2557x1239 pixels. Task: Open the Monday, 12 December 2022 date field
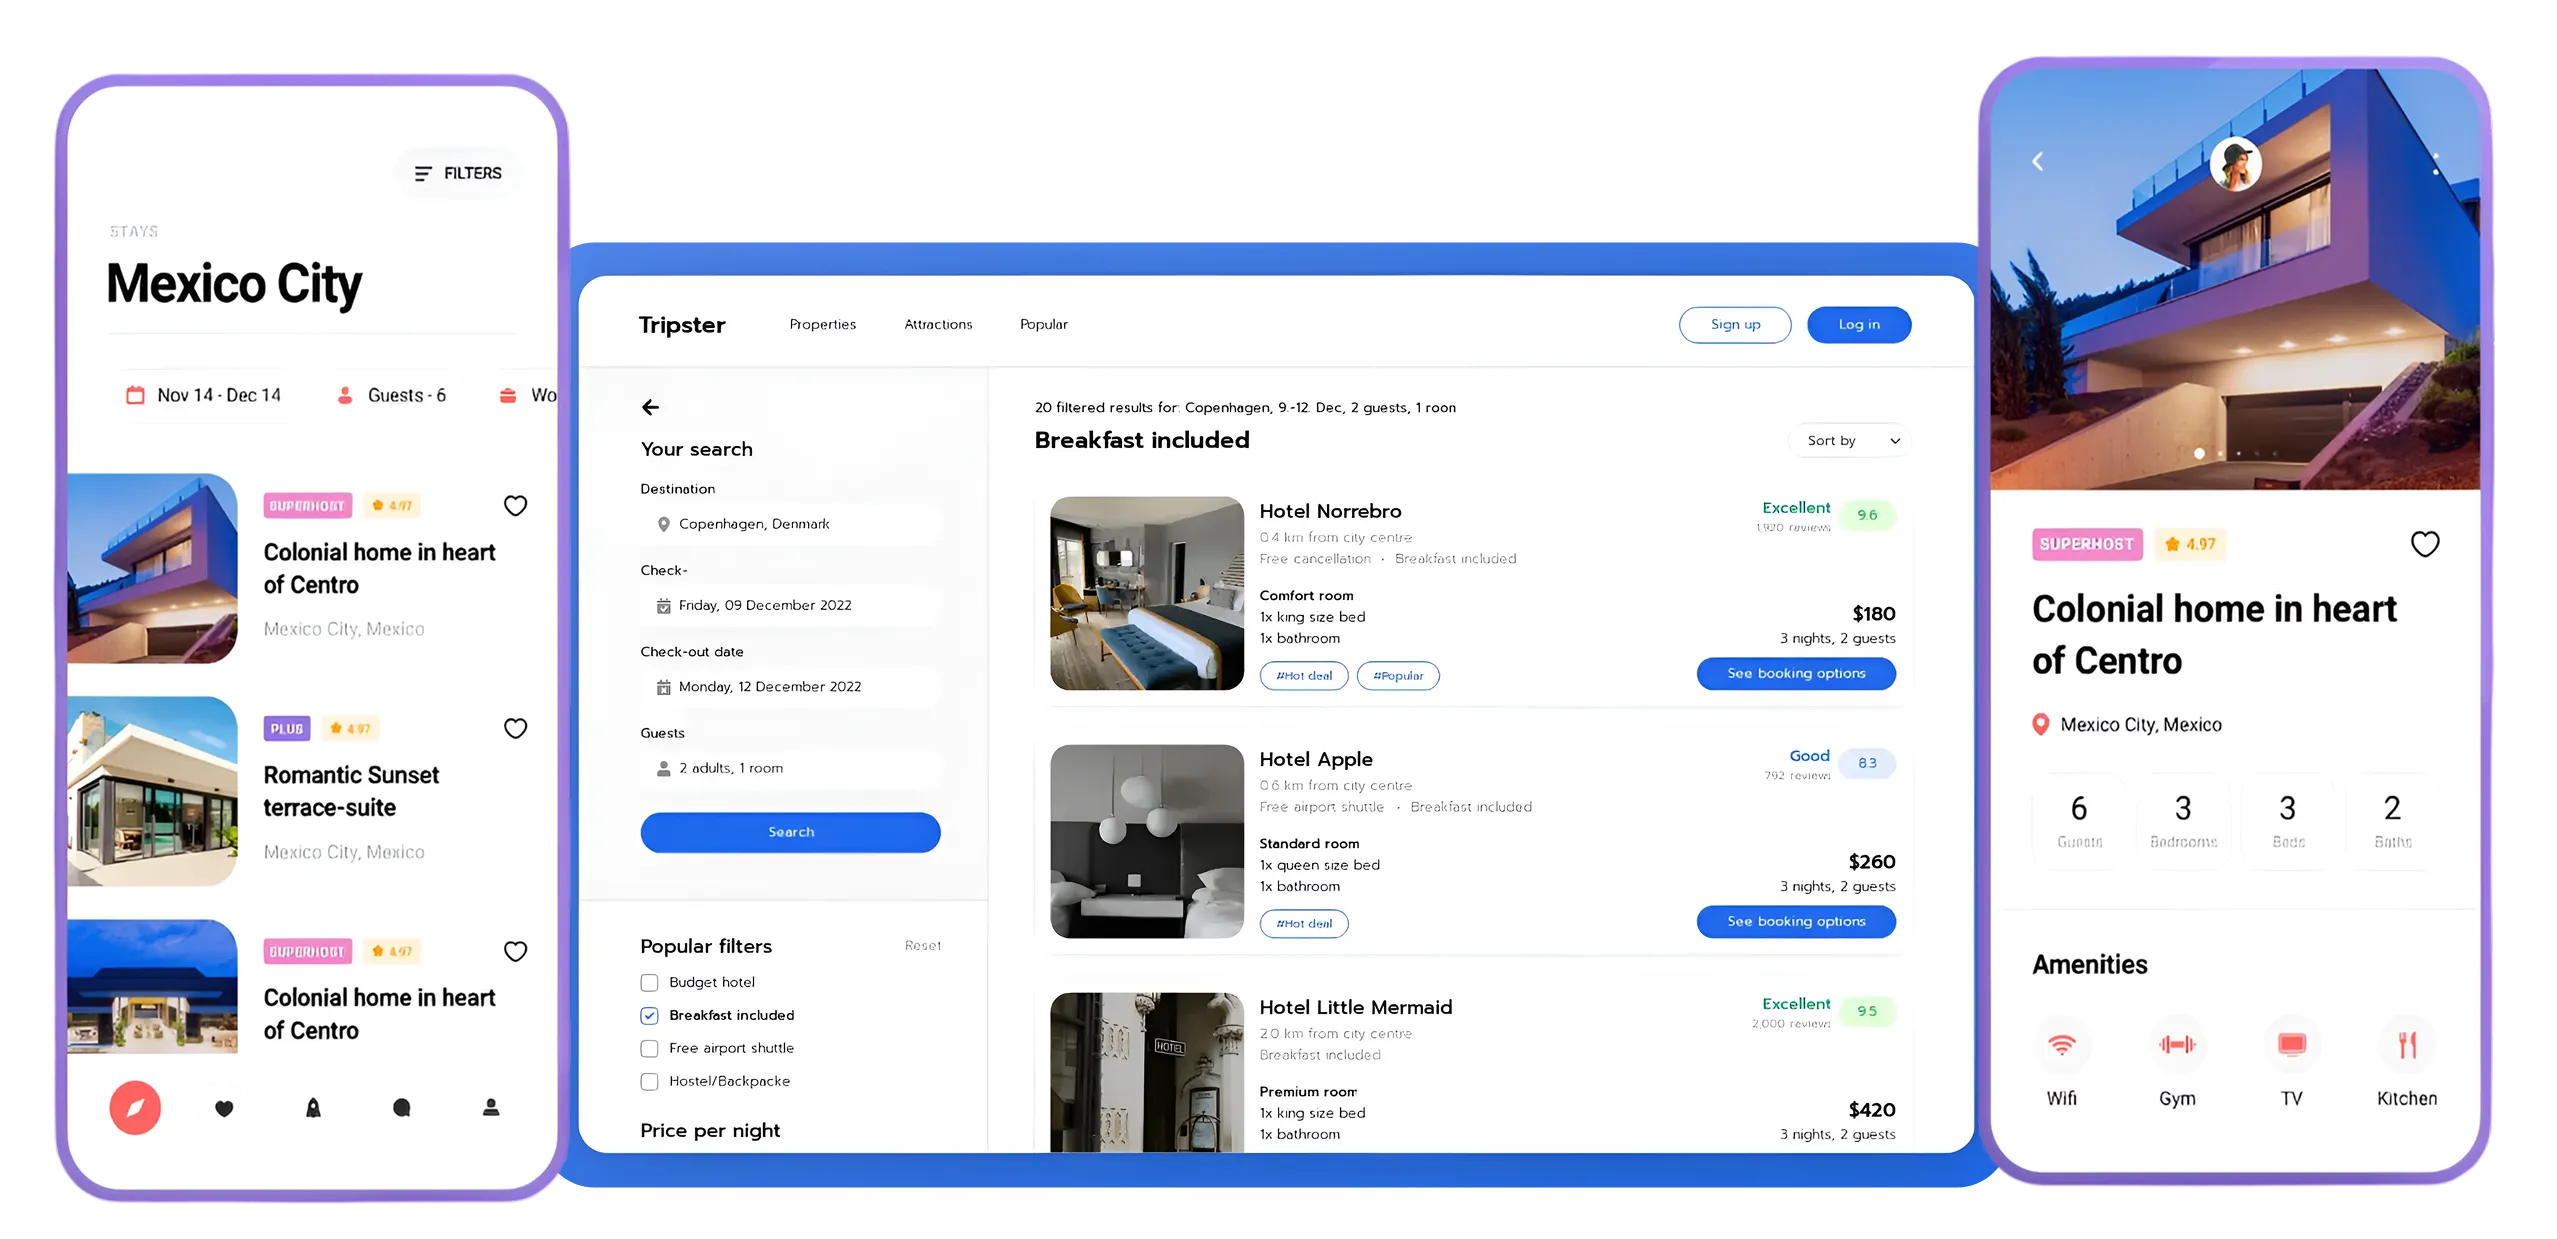click(790, 687)
